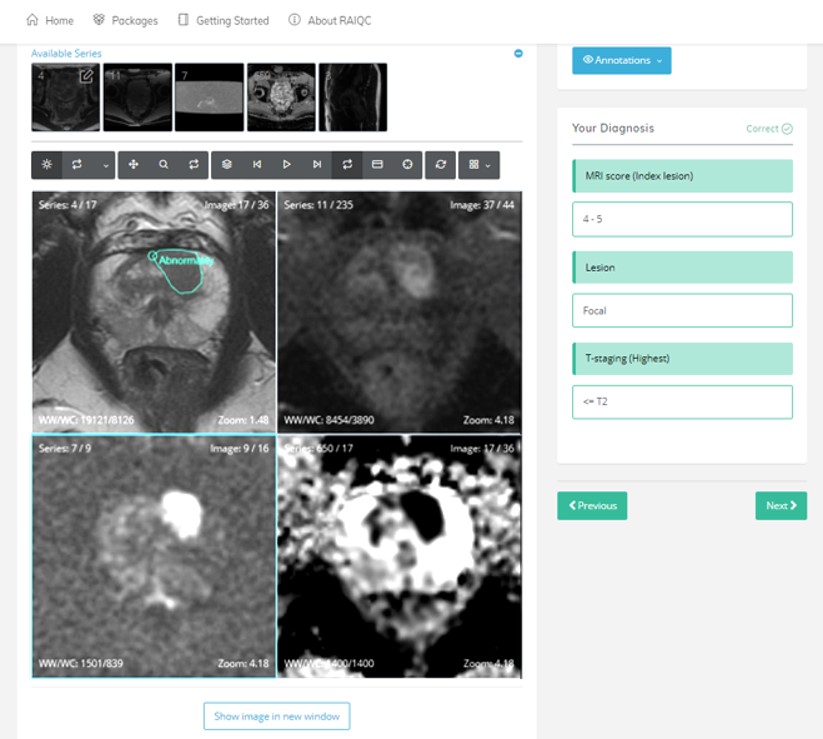This screenshot has height=739, width=823.
Task: Play the cine loop
Action: click(x=287, y=165)
